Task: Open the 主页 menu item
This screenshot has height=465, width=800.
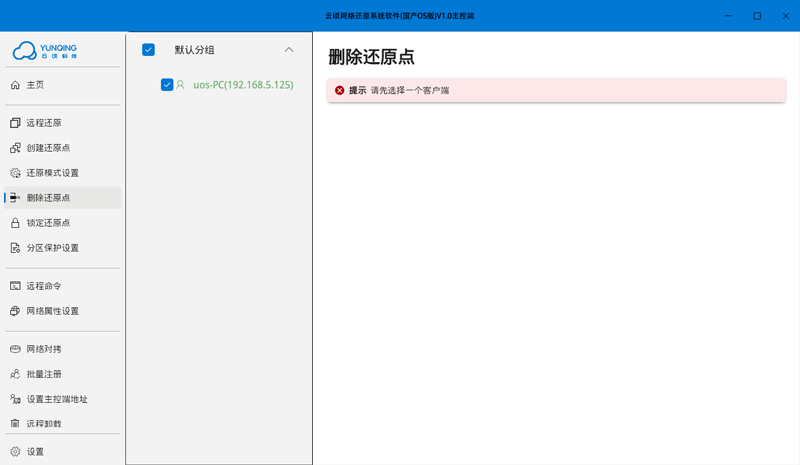Action: [x=63, y=85]
